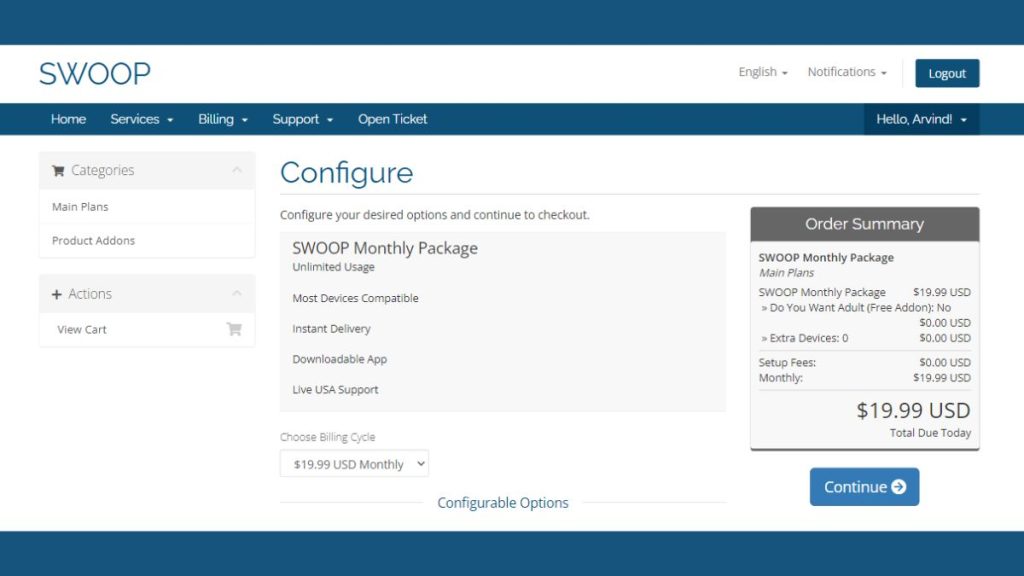Click the Categories shopping cart icon
The height and width of the screenshot is (576, 1024).
(x=58, y=170)
